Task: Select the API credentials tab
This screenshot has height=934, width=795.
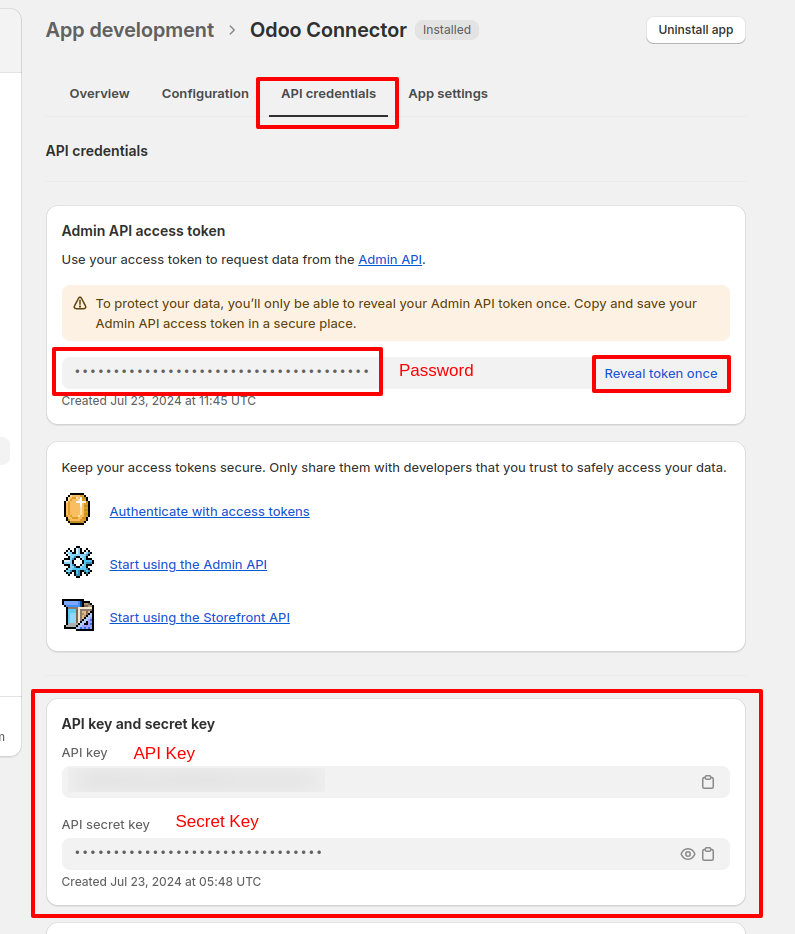Action: pyautogui.click(x=328, y=94)
